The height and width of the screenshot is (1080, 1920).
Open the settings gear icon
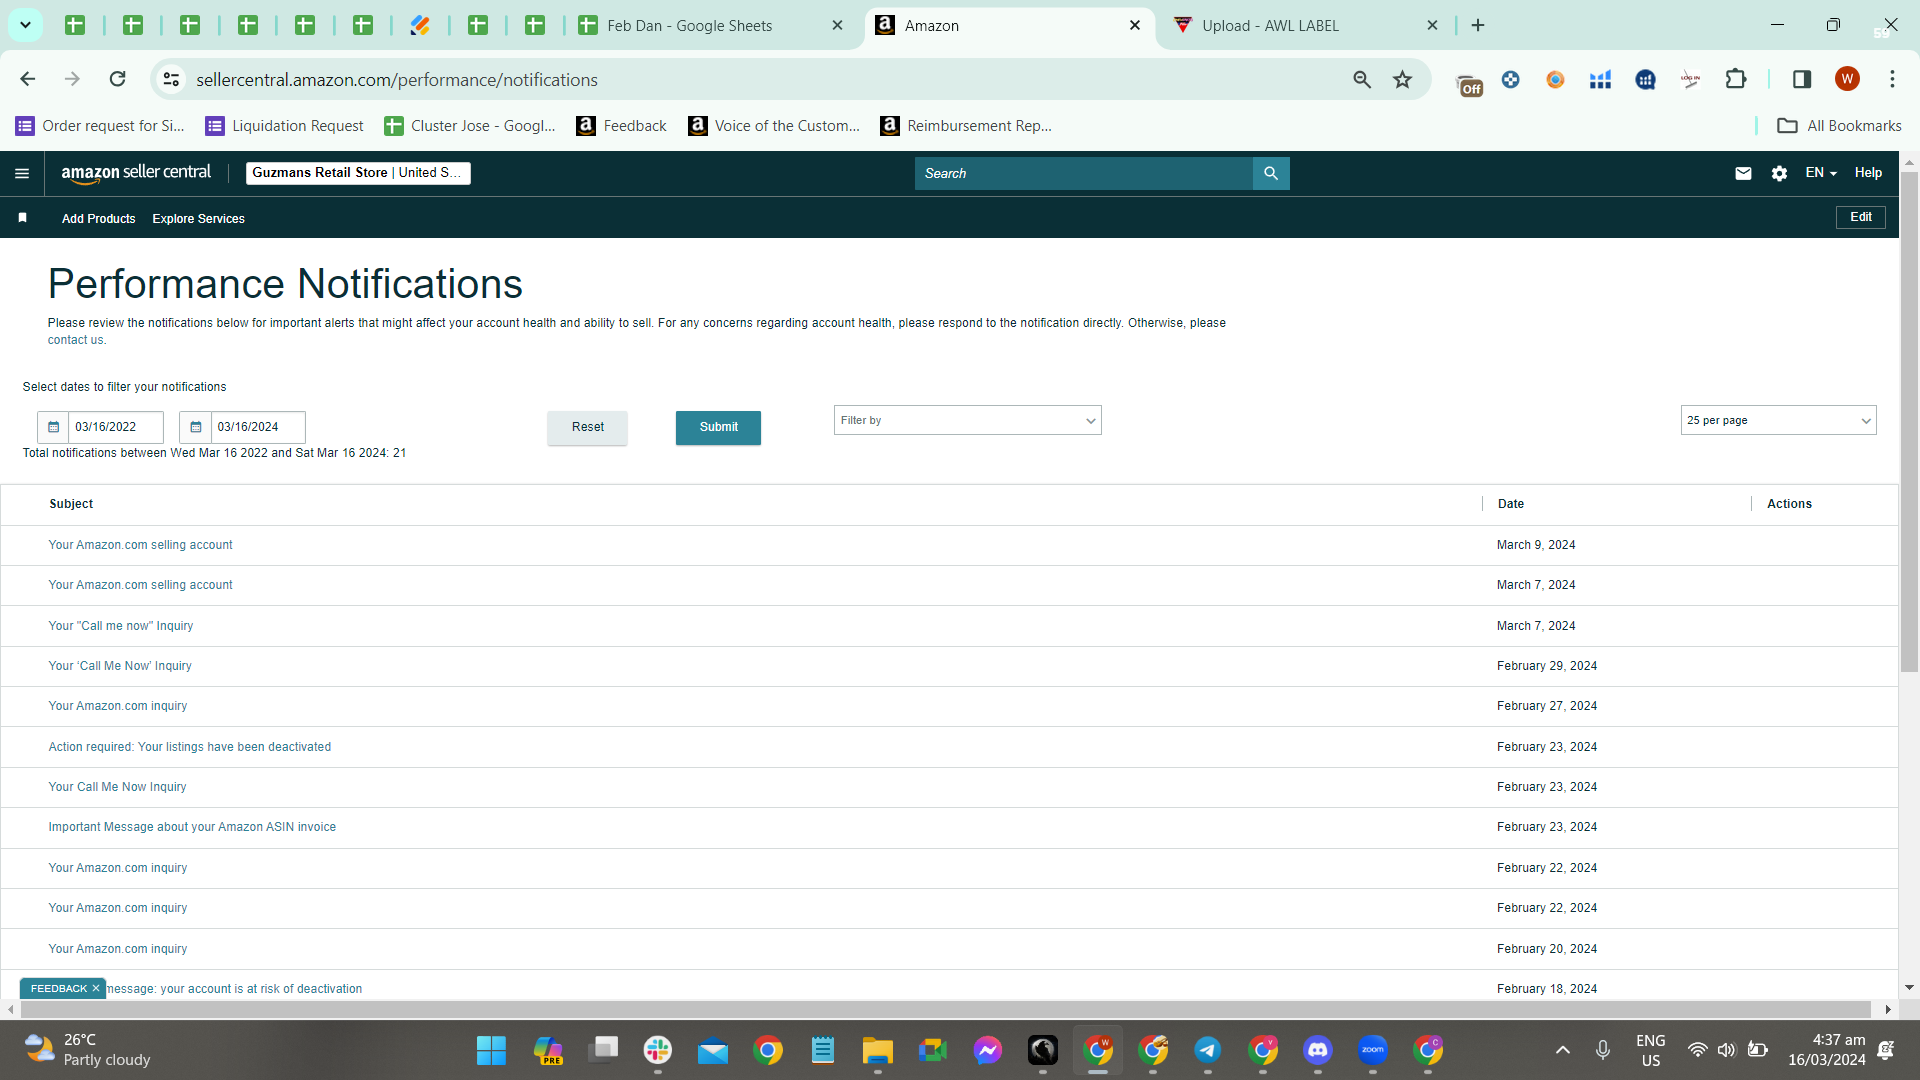1779,173
